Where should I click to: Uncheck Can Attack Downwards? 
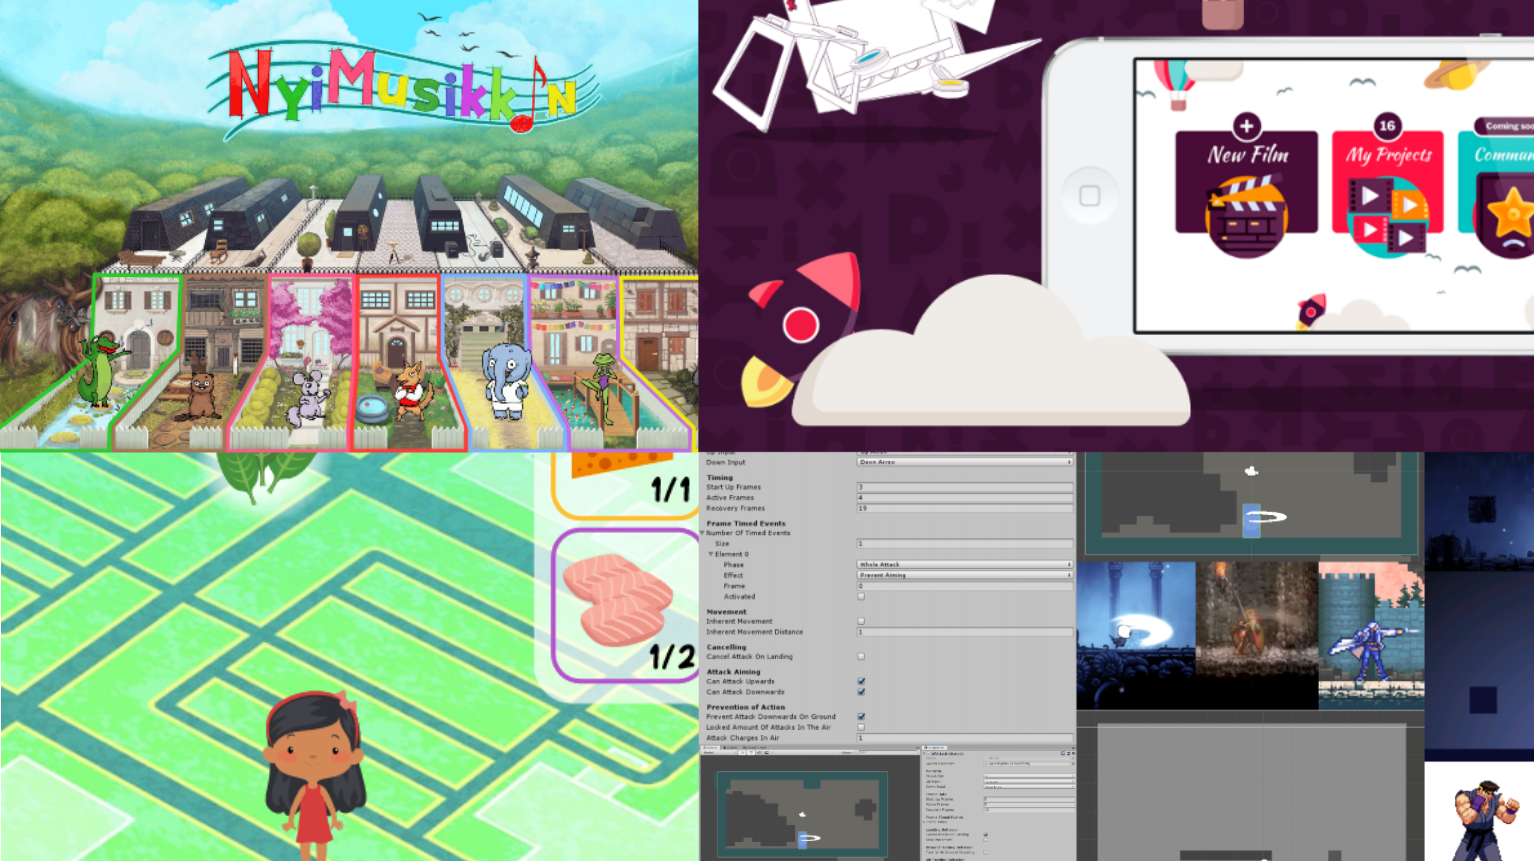pos(861,692)
